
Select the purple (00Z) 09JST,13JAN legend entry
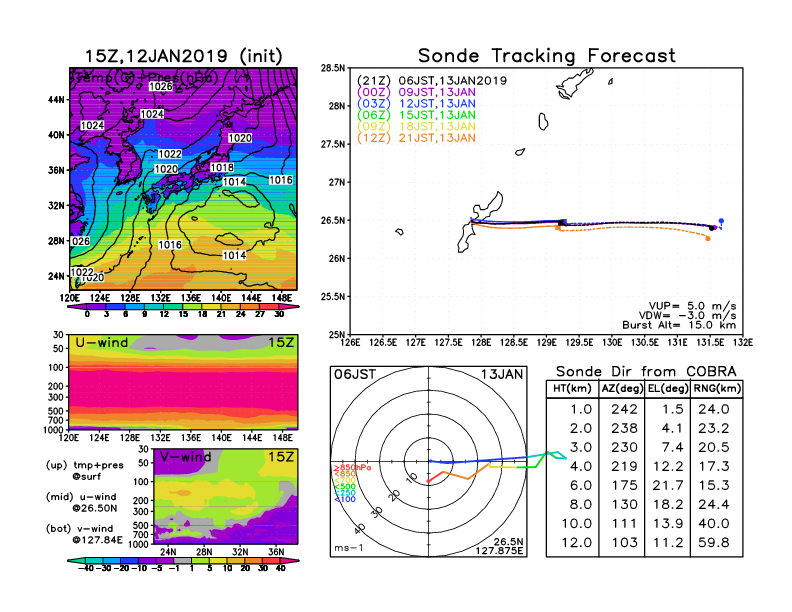tap(416, 92)
